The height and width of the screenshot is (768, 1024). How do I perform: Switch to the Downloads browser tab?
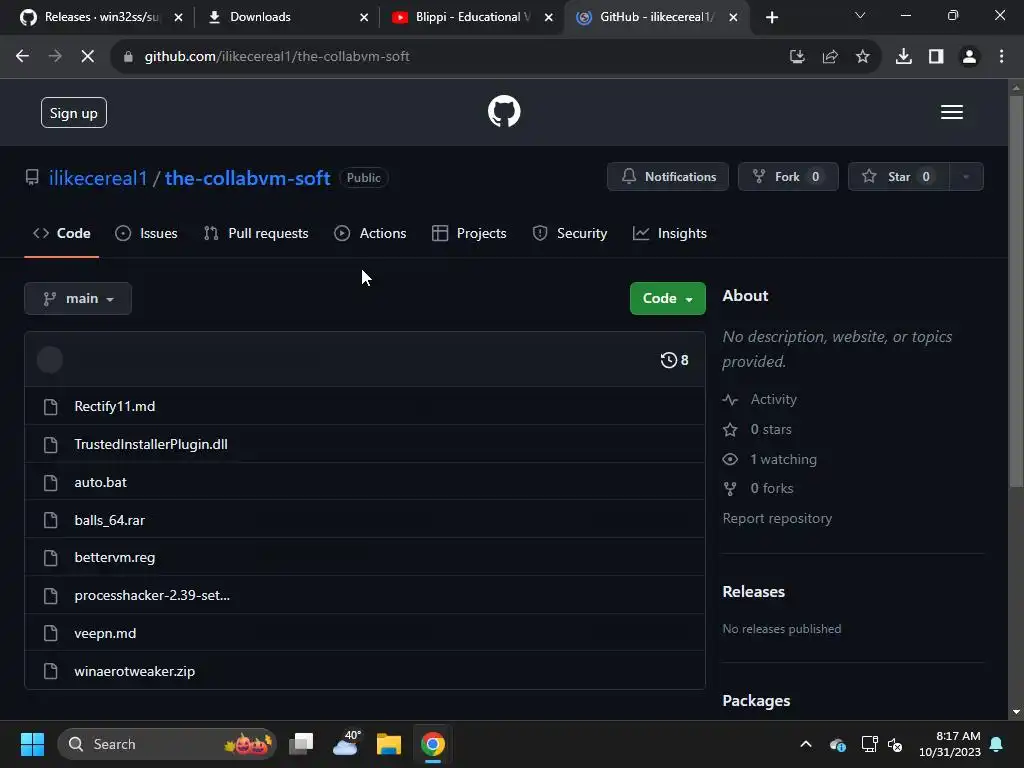(286, 18)
